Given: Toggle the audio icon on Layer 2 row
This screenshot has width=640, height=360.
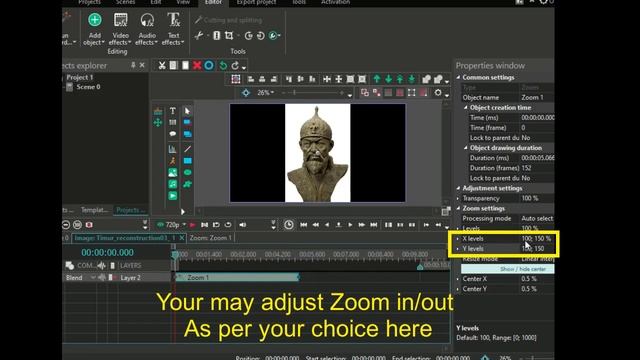Looking at the screenshot, I should [102, 278].
